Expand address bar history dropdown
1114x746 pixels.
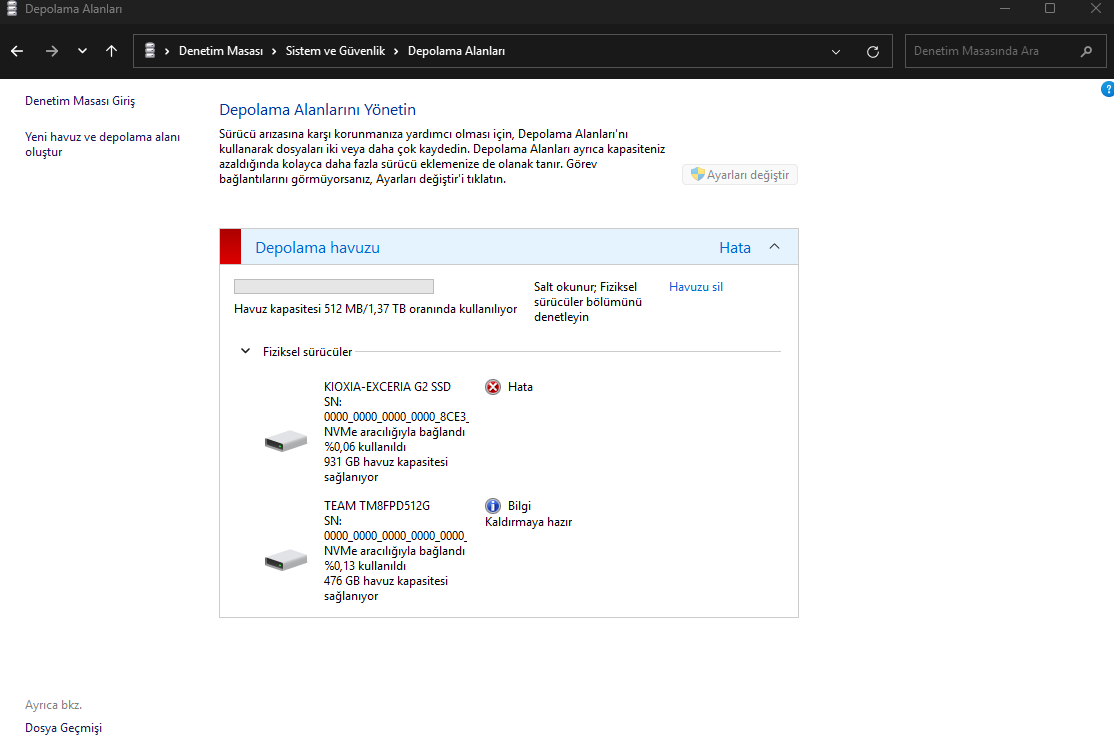[x=836, y=52]
